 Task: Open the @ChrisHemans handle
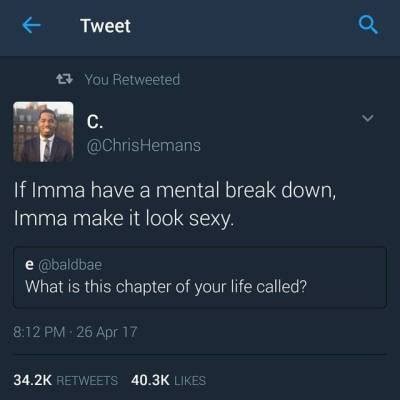(x=144, y=145)
